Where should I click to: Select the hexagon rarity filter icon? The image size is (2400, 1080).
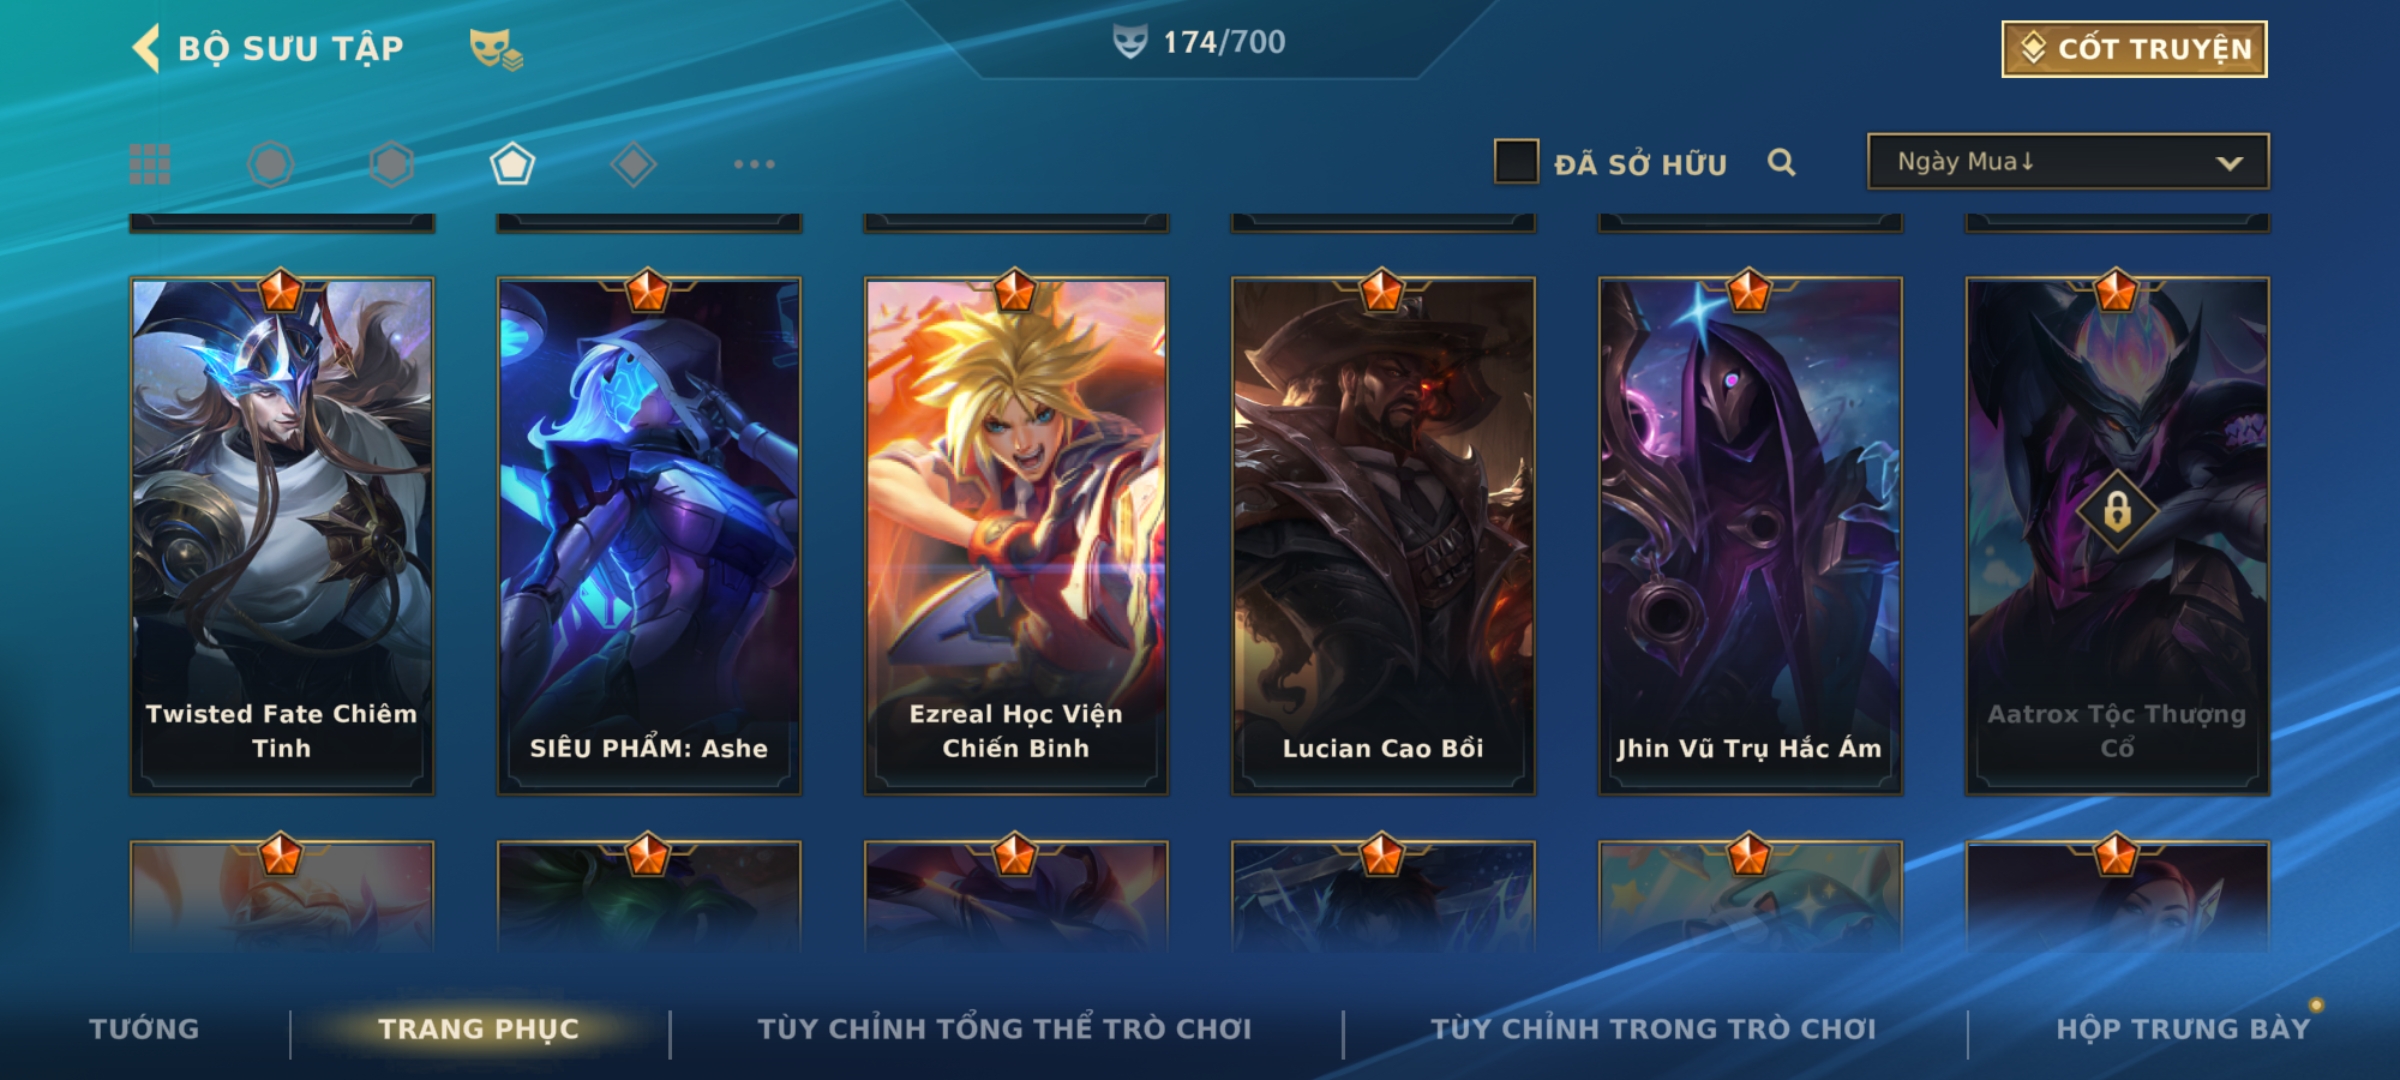coord(391,164)
